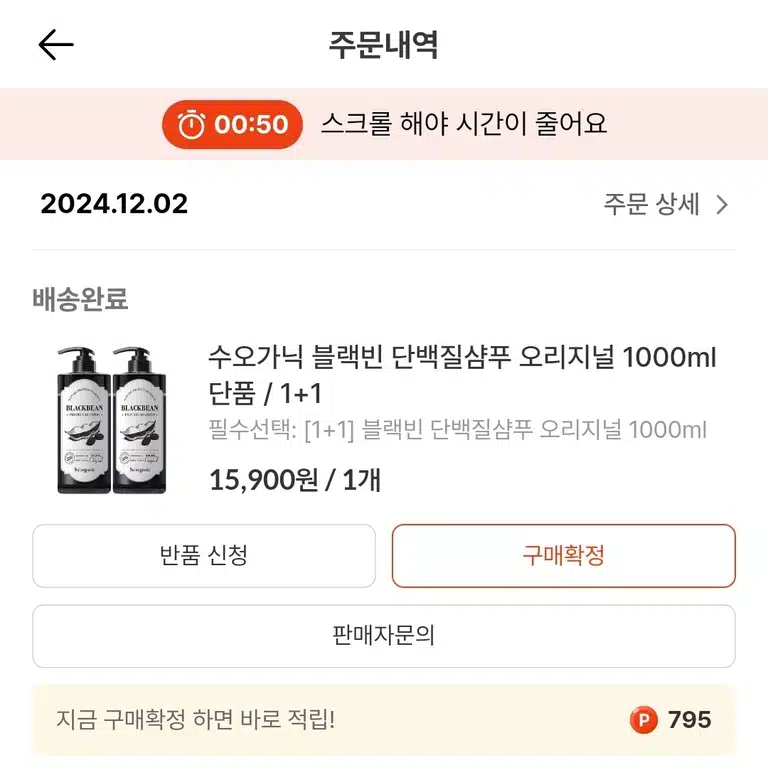768x767 pixels.
Task: Tap the orange P point coin icon
Action: click(x=643, y=719)
